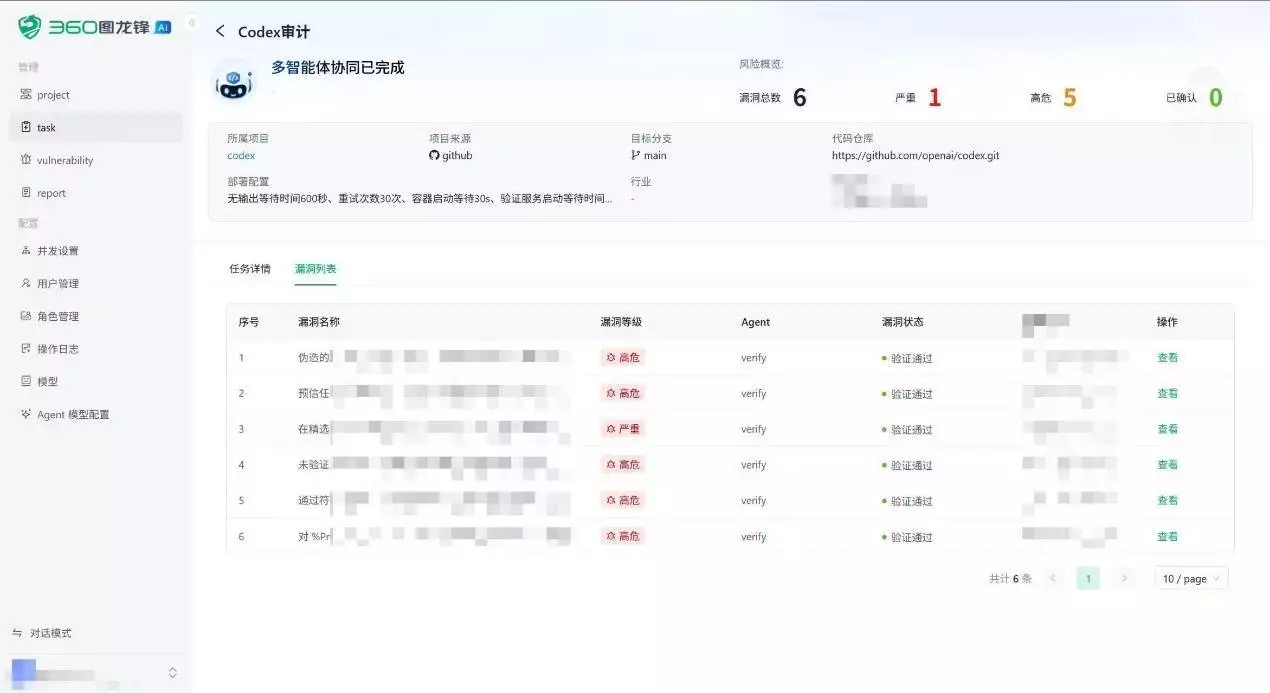Click the 高危 severity tag in row 2
This screenshot has width=1270, height=693.
(622, 394)
